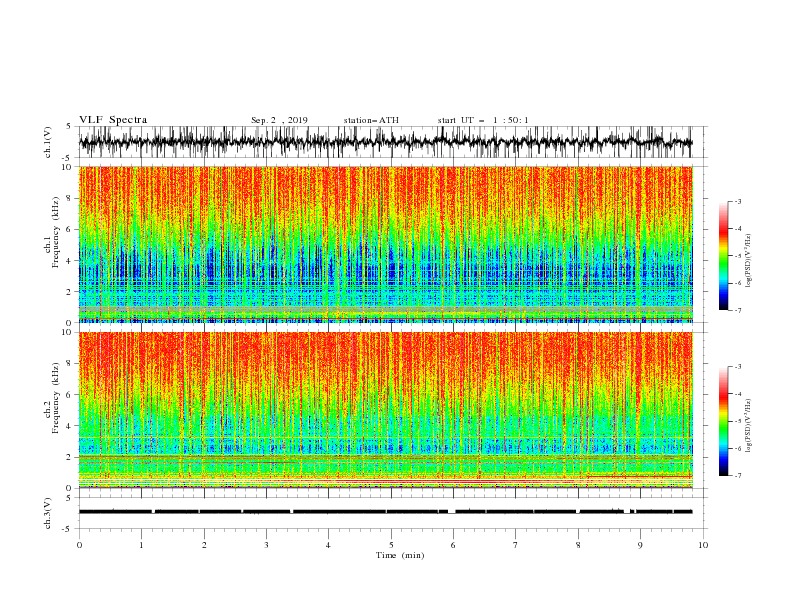Click the ch.1 spectrogram panel

pyautogui.click(x=385, y=244)
